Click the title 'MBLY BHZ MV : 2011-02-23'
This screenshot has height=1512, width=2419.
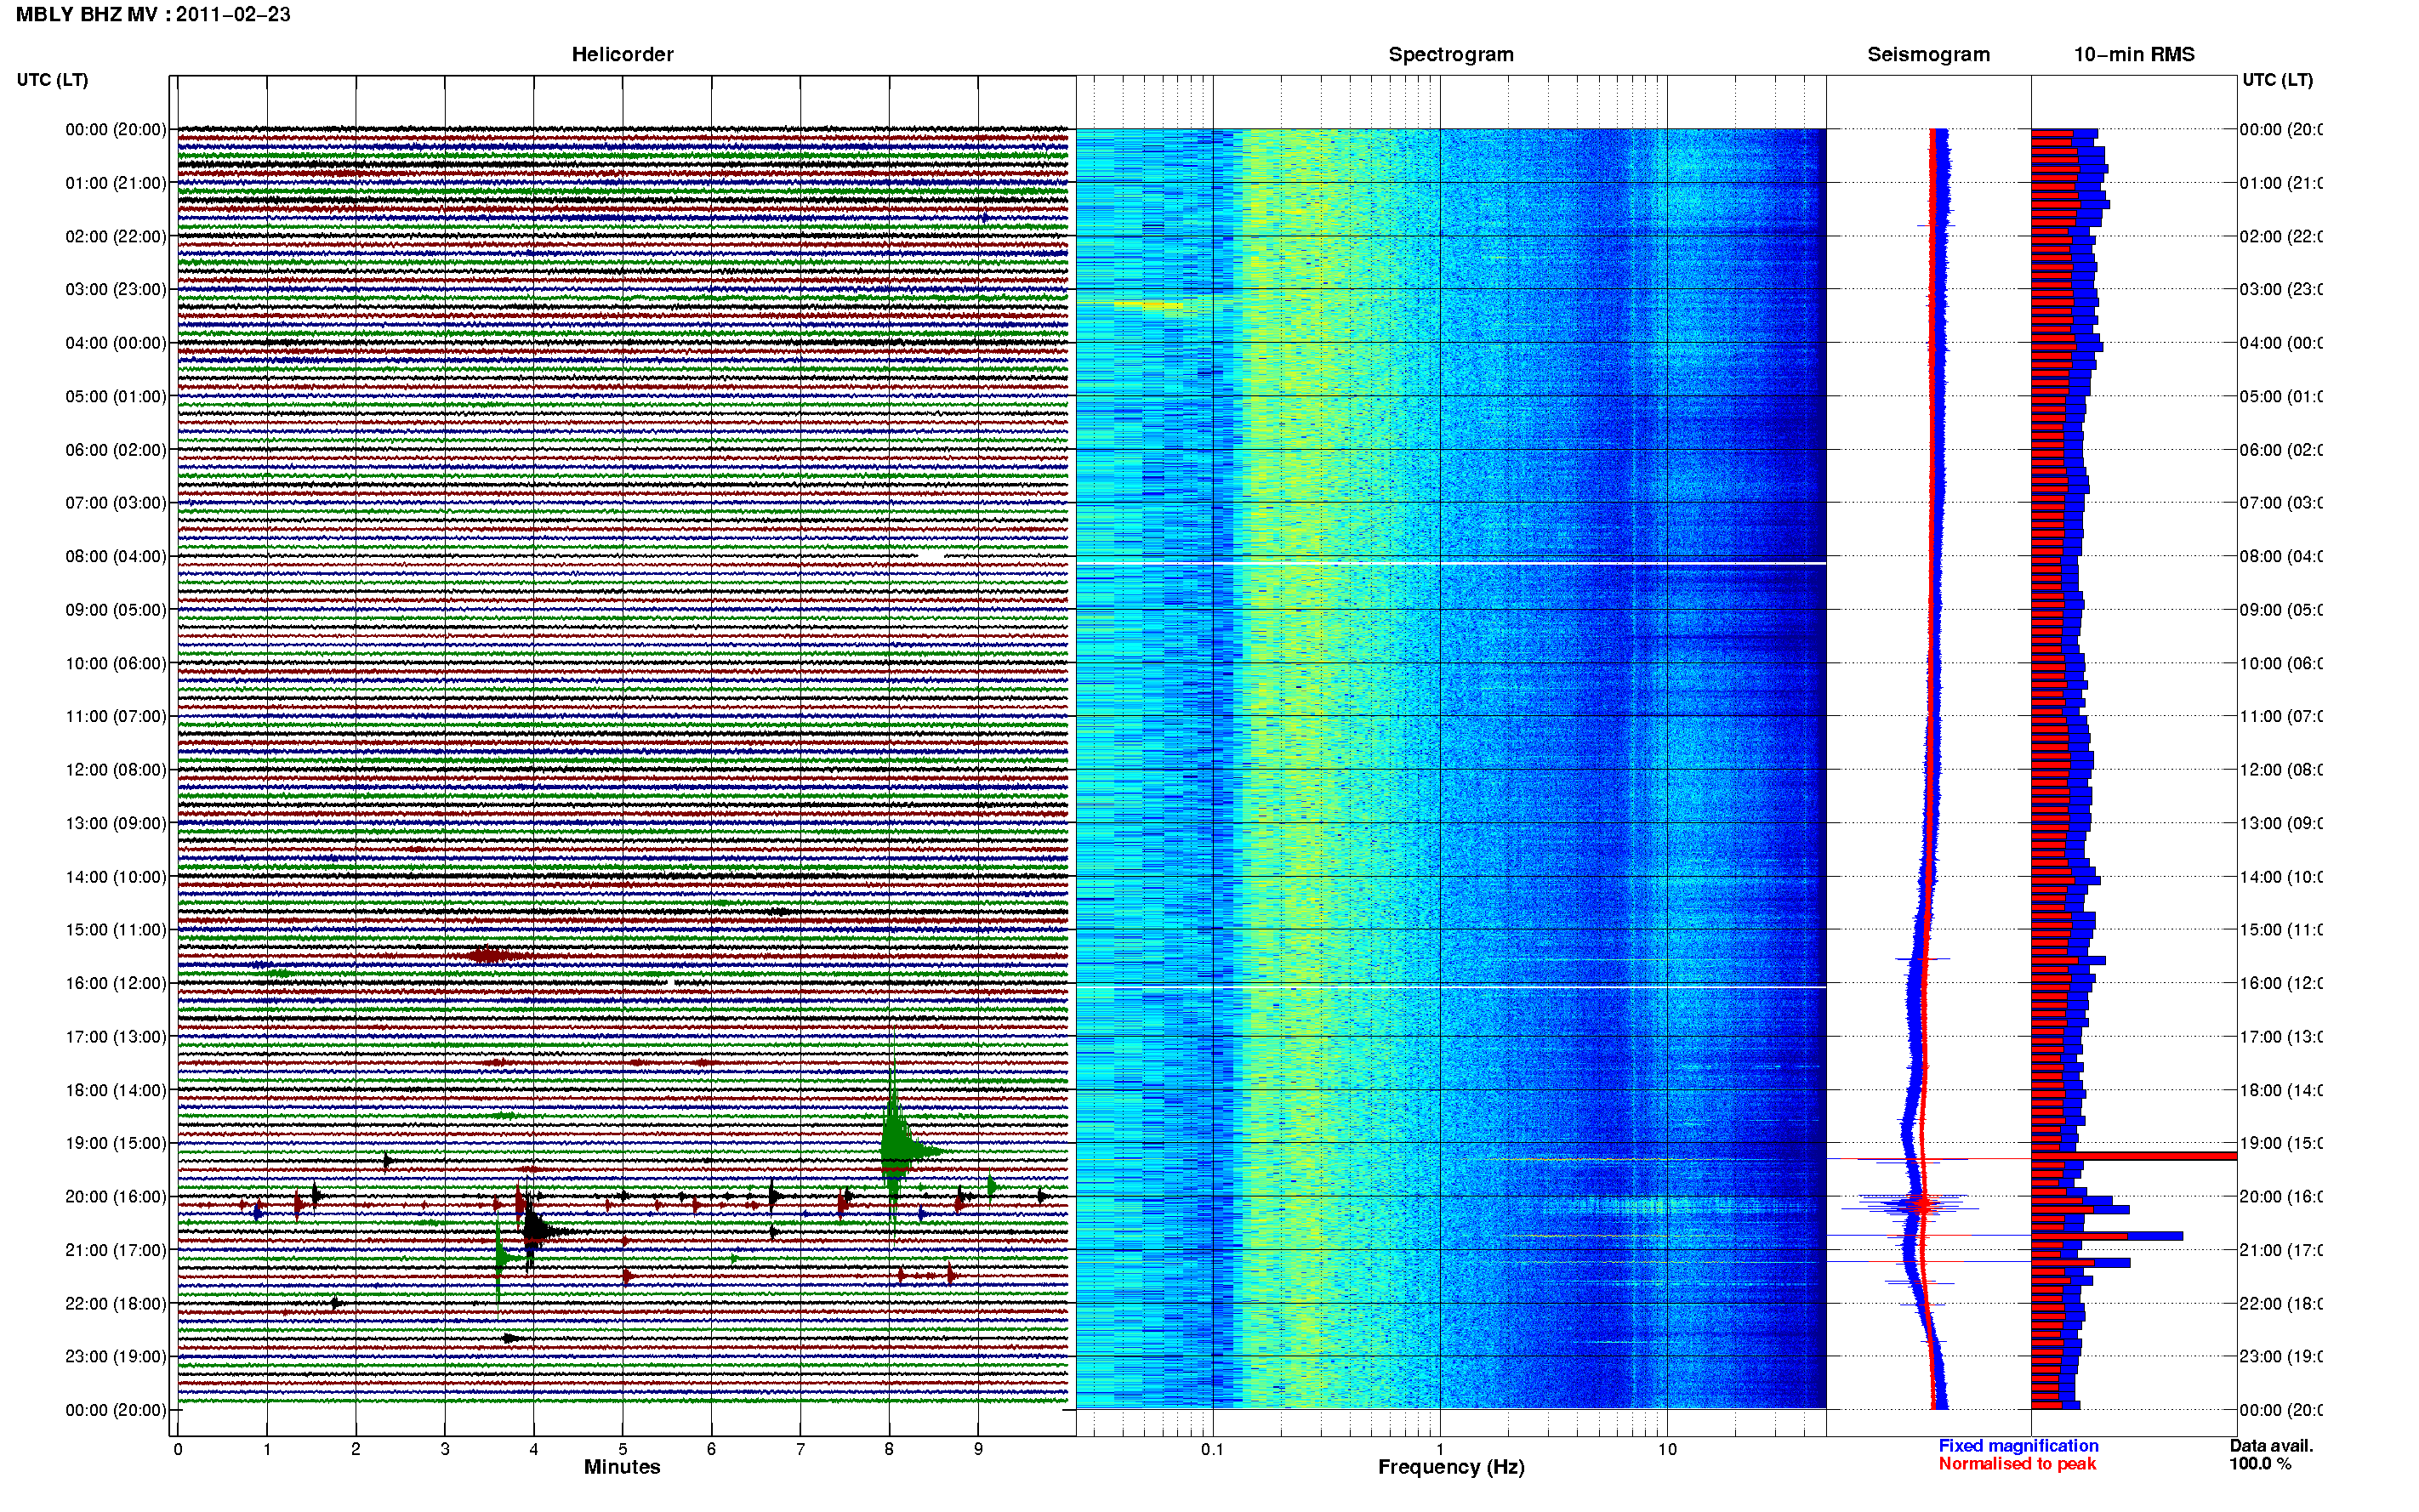(153, 15)
